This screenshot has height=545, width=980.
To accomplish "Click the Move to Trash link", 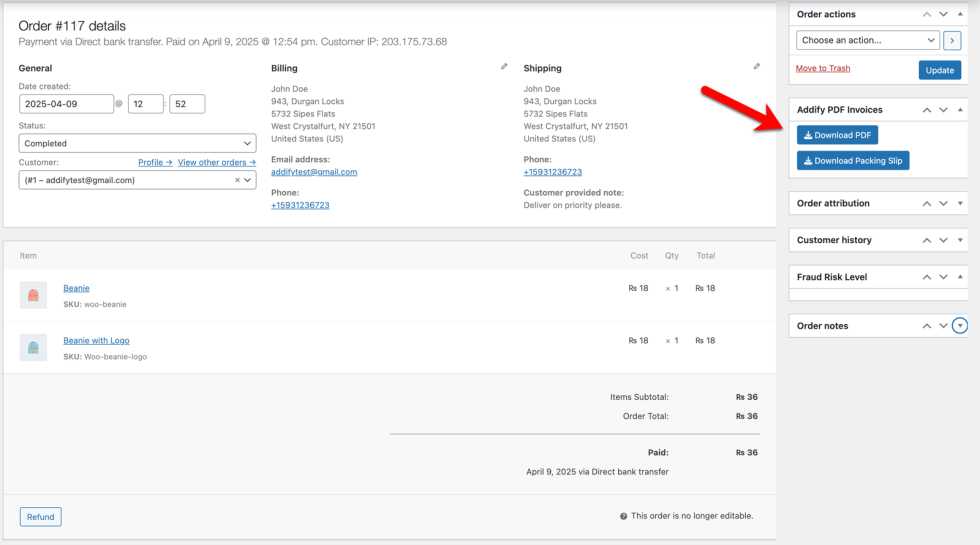I will point(823,68).
